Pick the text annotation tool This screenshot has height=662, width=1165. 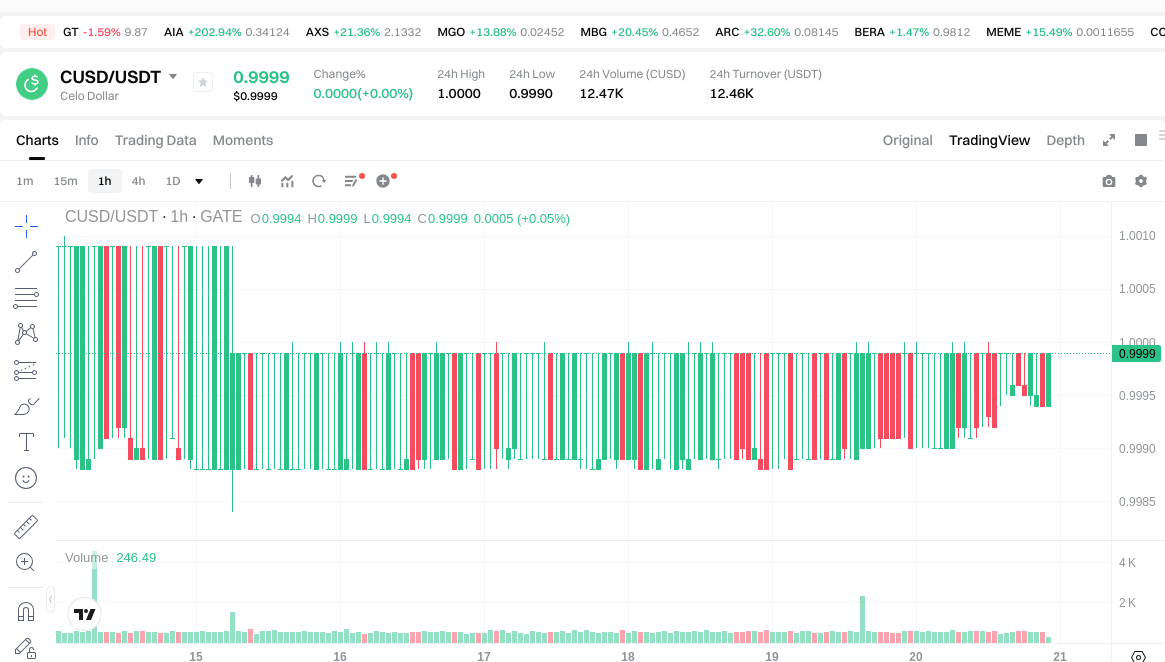click(x=26, y=442)
